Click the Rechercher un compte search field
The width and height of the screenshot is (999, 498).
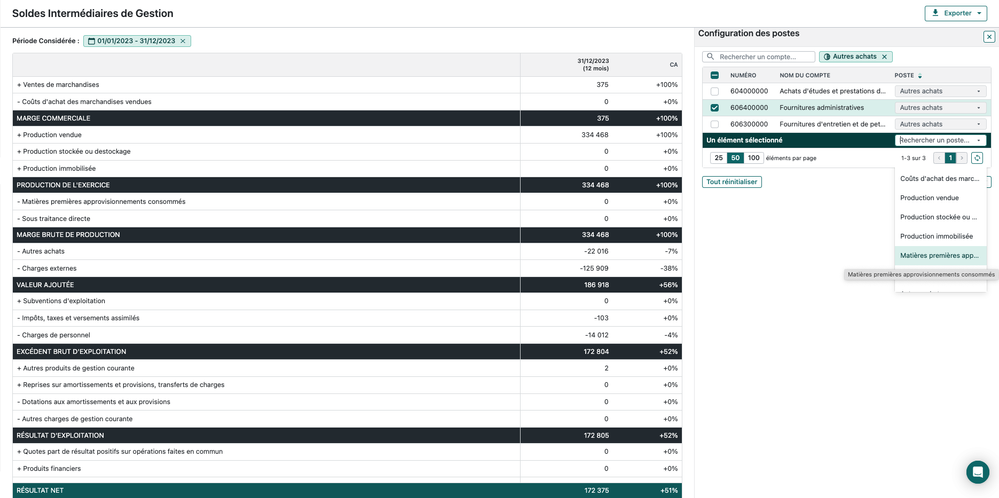[x=764, y=57]
